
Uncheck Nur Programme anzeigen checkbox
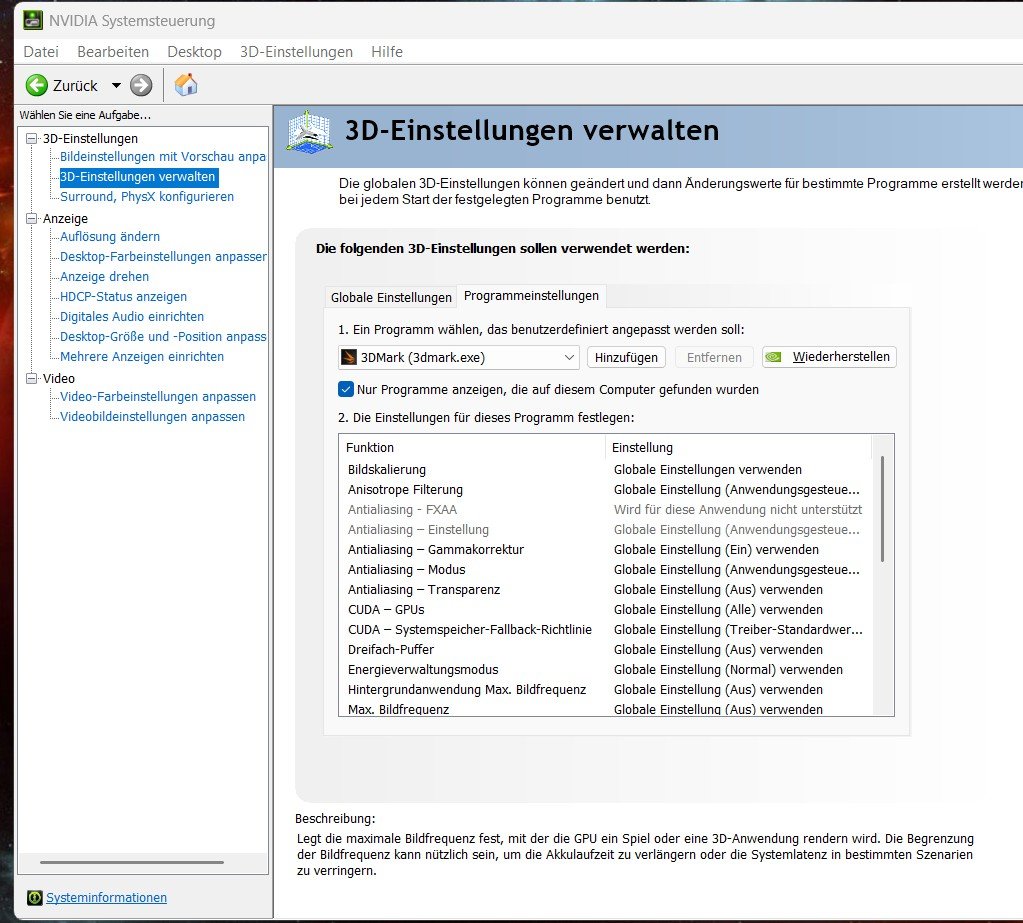point(346,389)
